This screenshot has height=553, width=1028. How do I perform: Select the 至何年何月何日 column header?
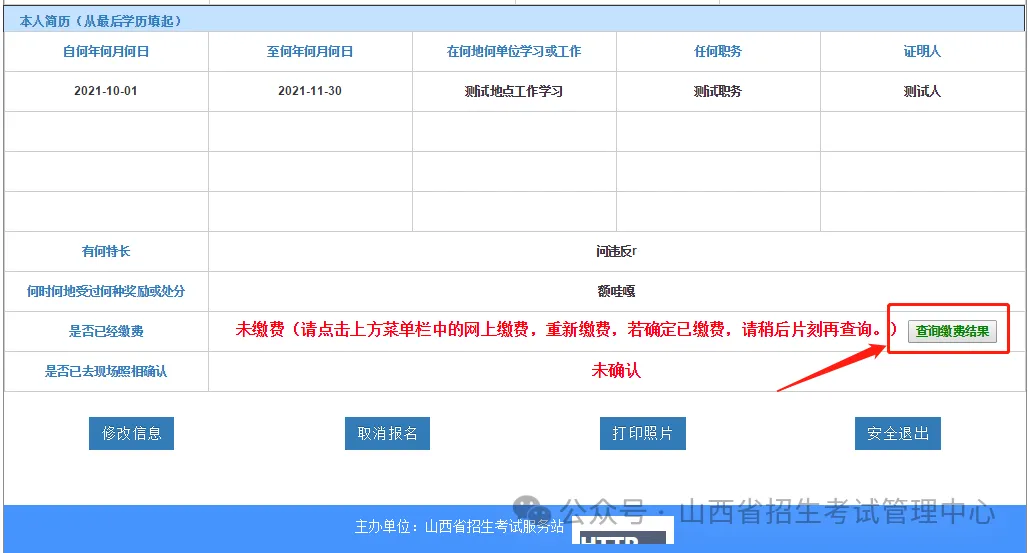coord(309,51)
